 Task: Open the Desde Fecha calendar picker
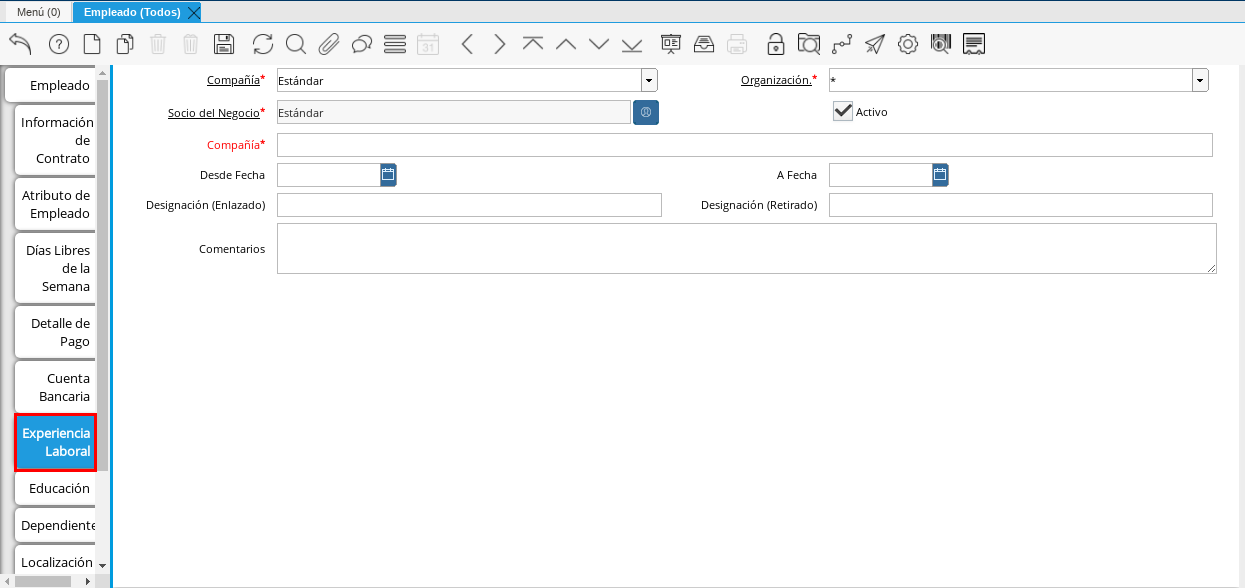[x=389, y=175]
